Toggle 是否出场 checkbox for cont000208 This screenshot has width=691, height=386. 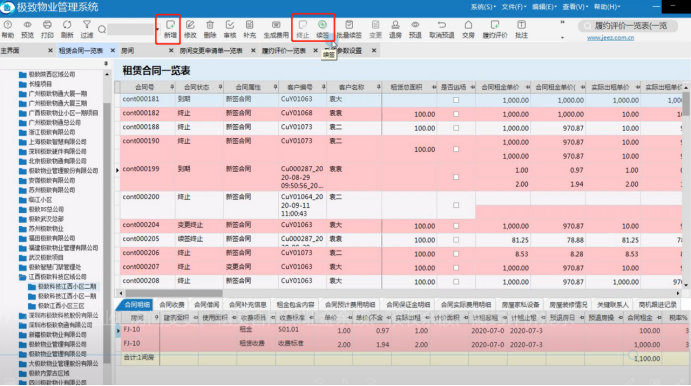click(456, 282)
